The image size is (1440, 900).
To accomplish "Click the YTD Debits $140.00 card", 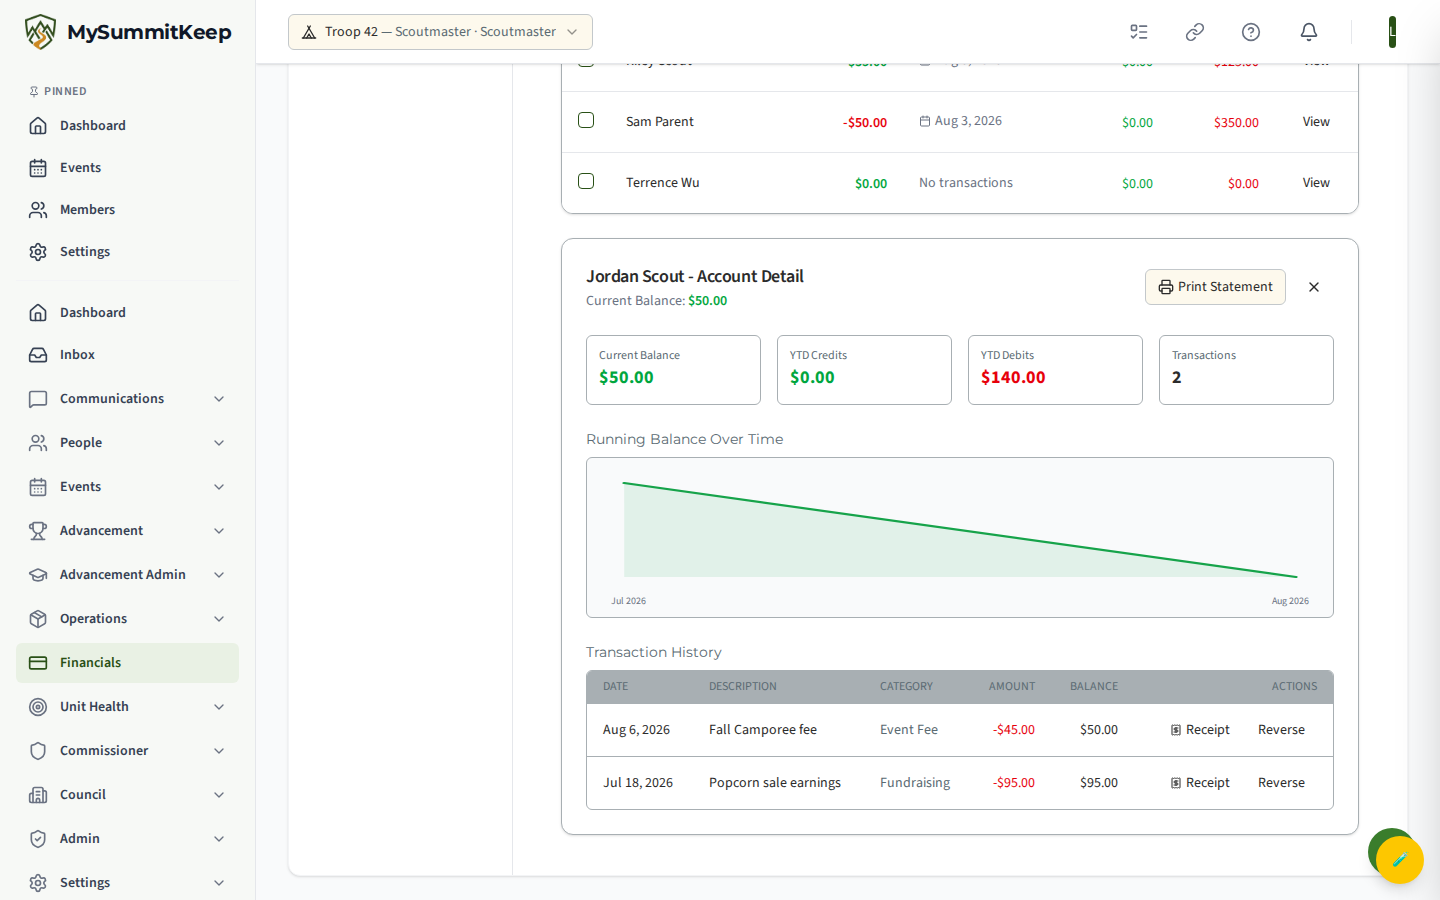I will 1055,370.
